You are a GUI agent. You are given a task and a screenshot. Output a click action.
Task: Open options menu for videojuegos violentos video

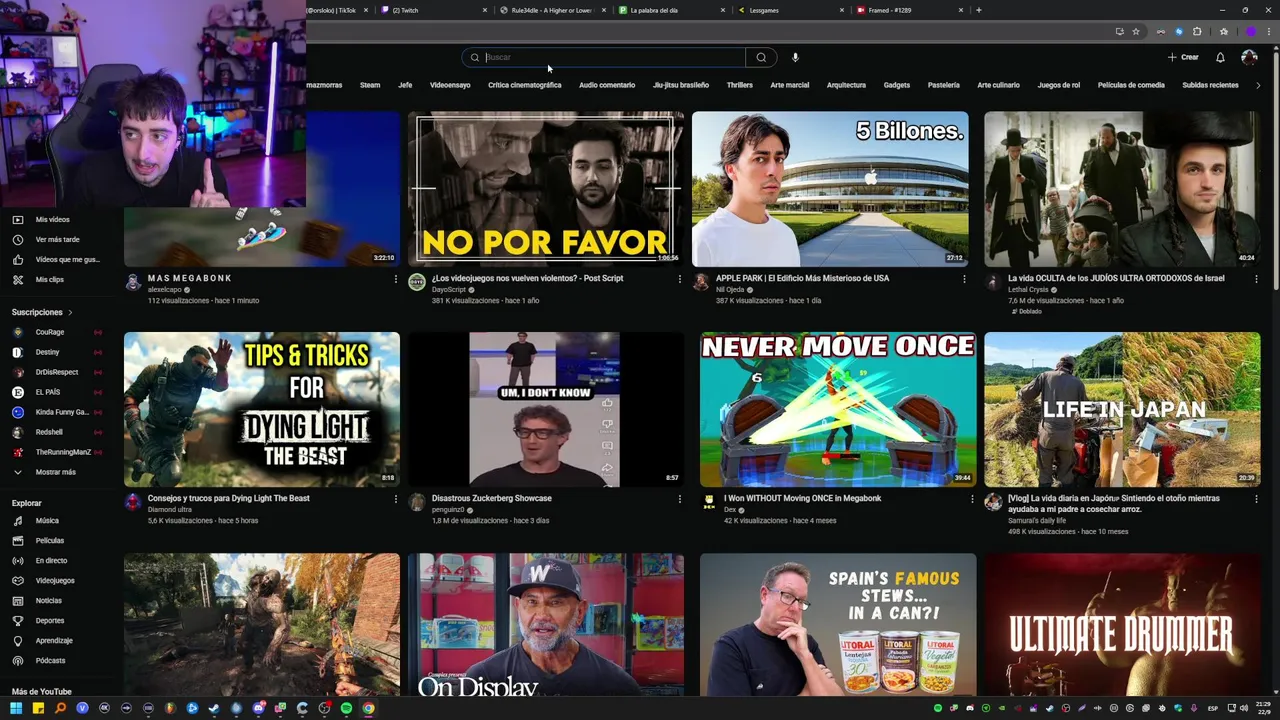[679, 279]
